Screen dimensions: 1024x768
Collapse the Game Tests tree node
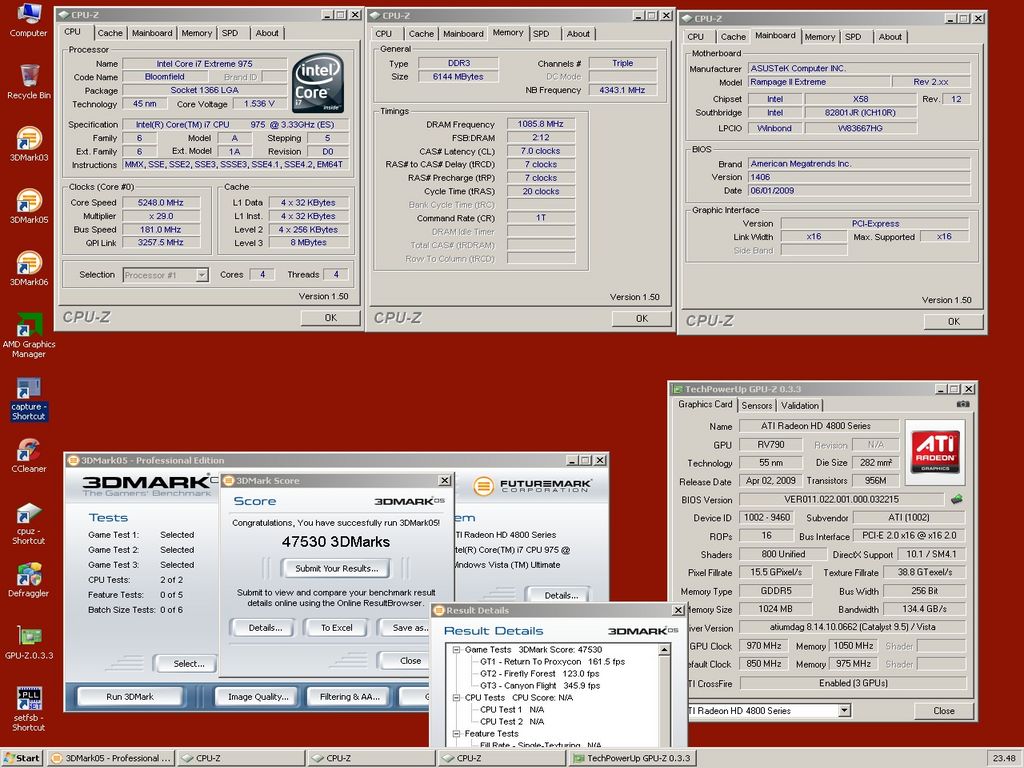(x=457, y=650)
